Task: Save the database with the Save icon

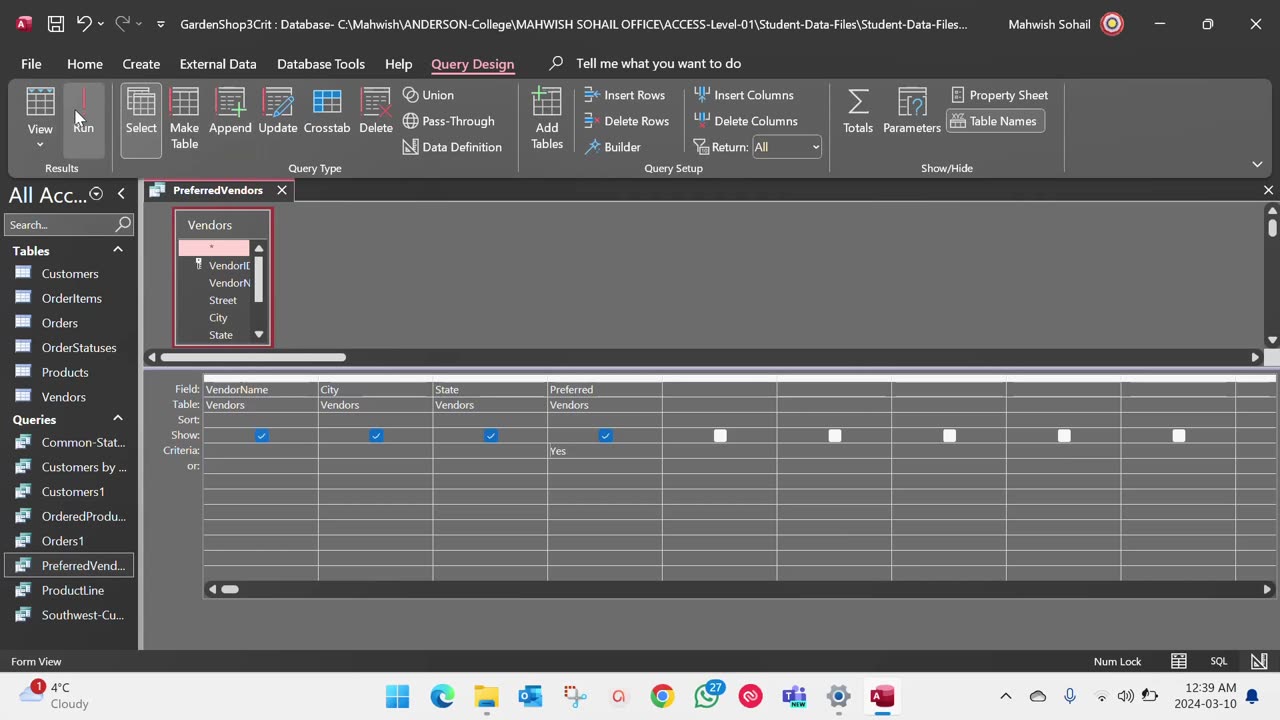Action: click(56, 24)
